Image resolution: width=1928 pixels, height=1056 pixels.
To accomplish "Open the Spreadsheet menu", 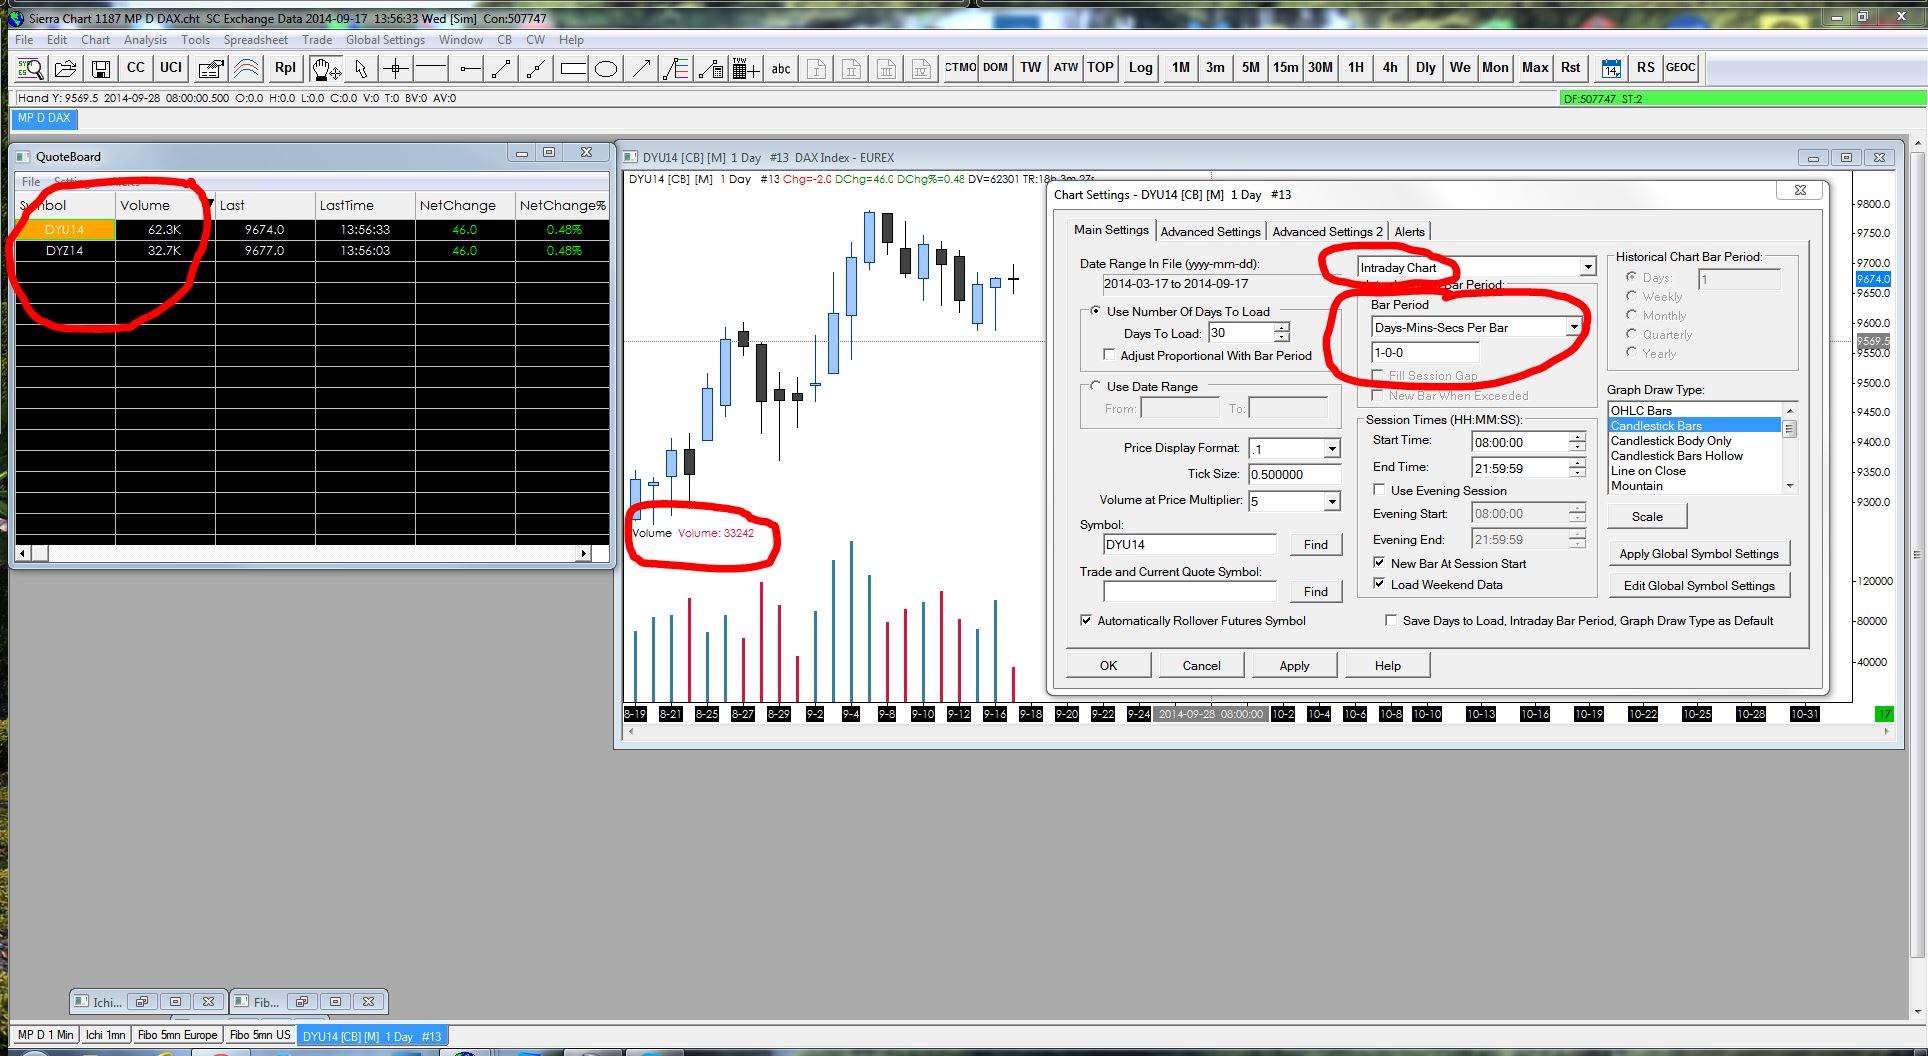I will coord(255,40).
